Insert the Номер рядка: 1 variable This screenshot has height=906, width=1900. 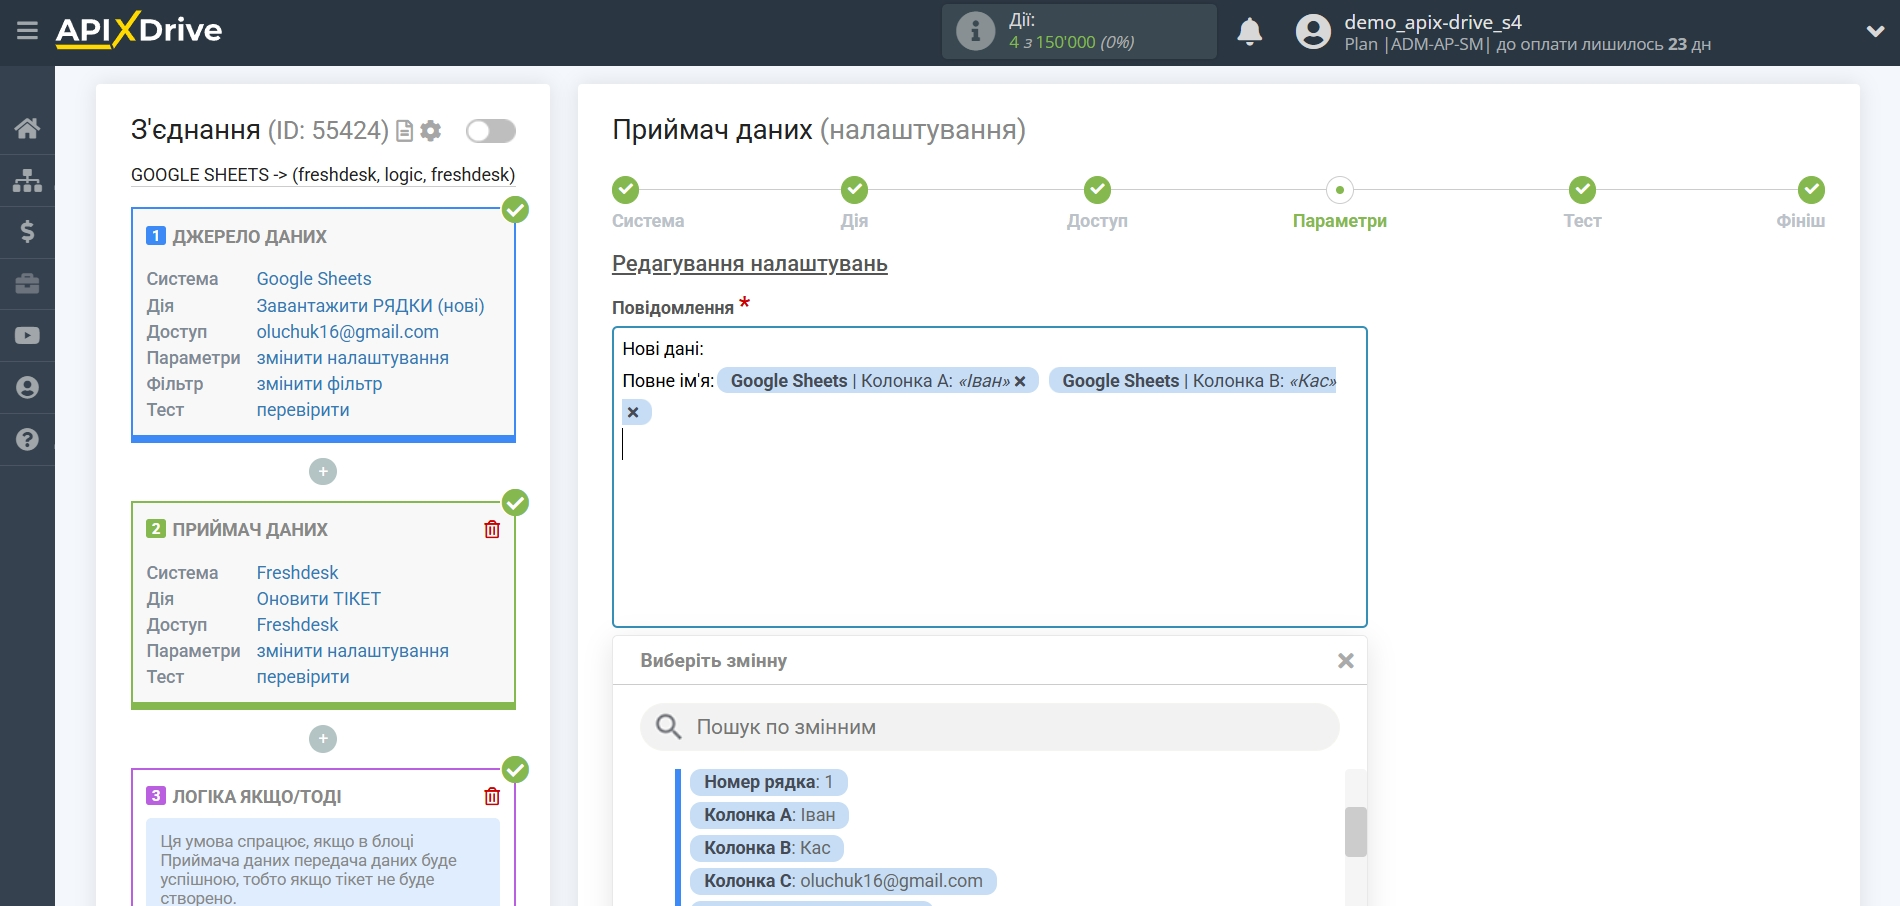(x=768, y=782)
